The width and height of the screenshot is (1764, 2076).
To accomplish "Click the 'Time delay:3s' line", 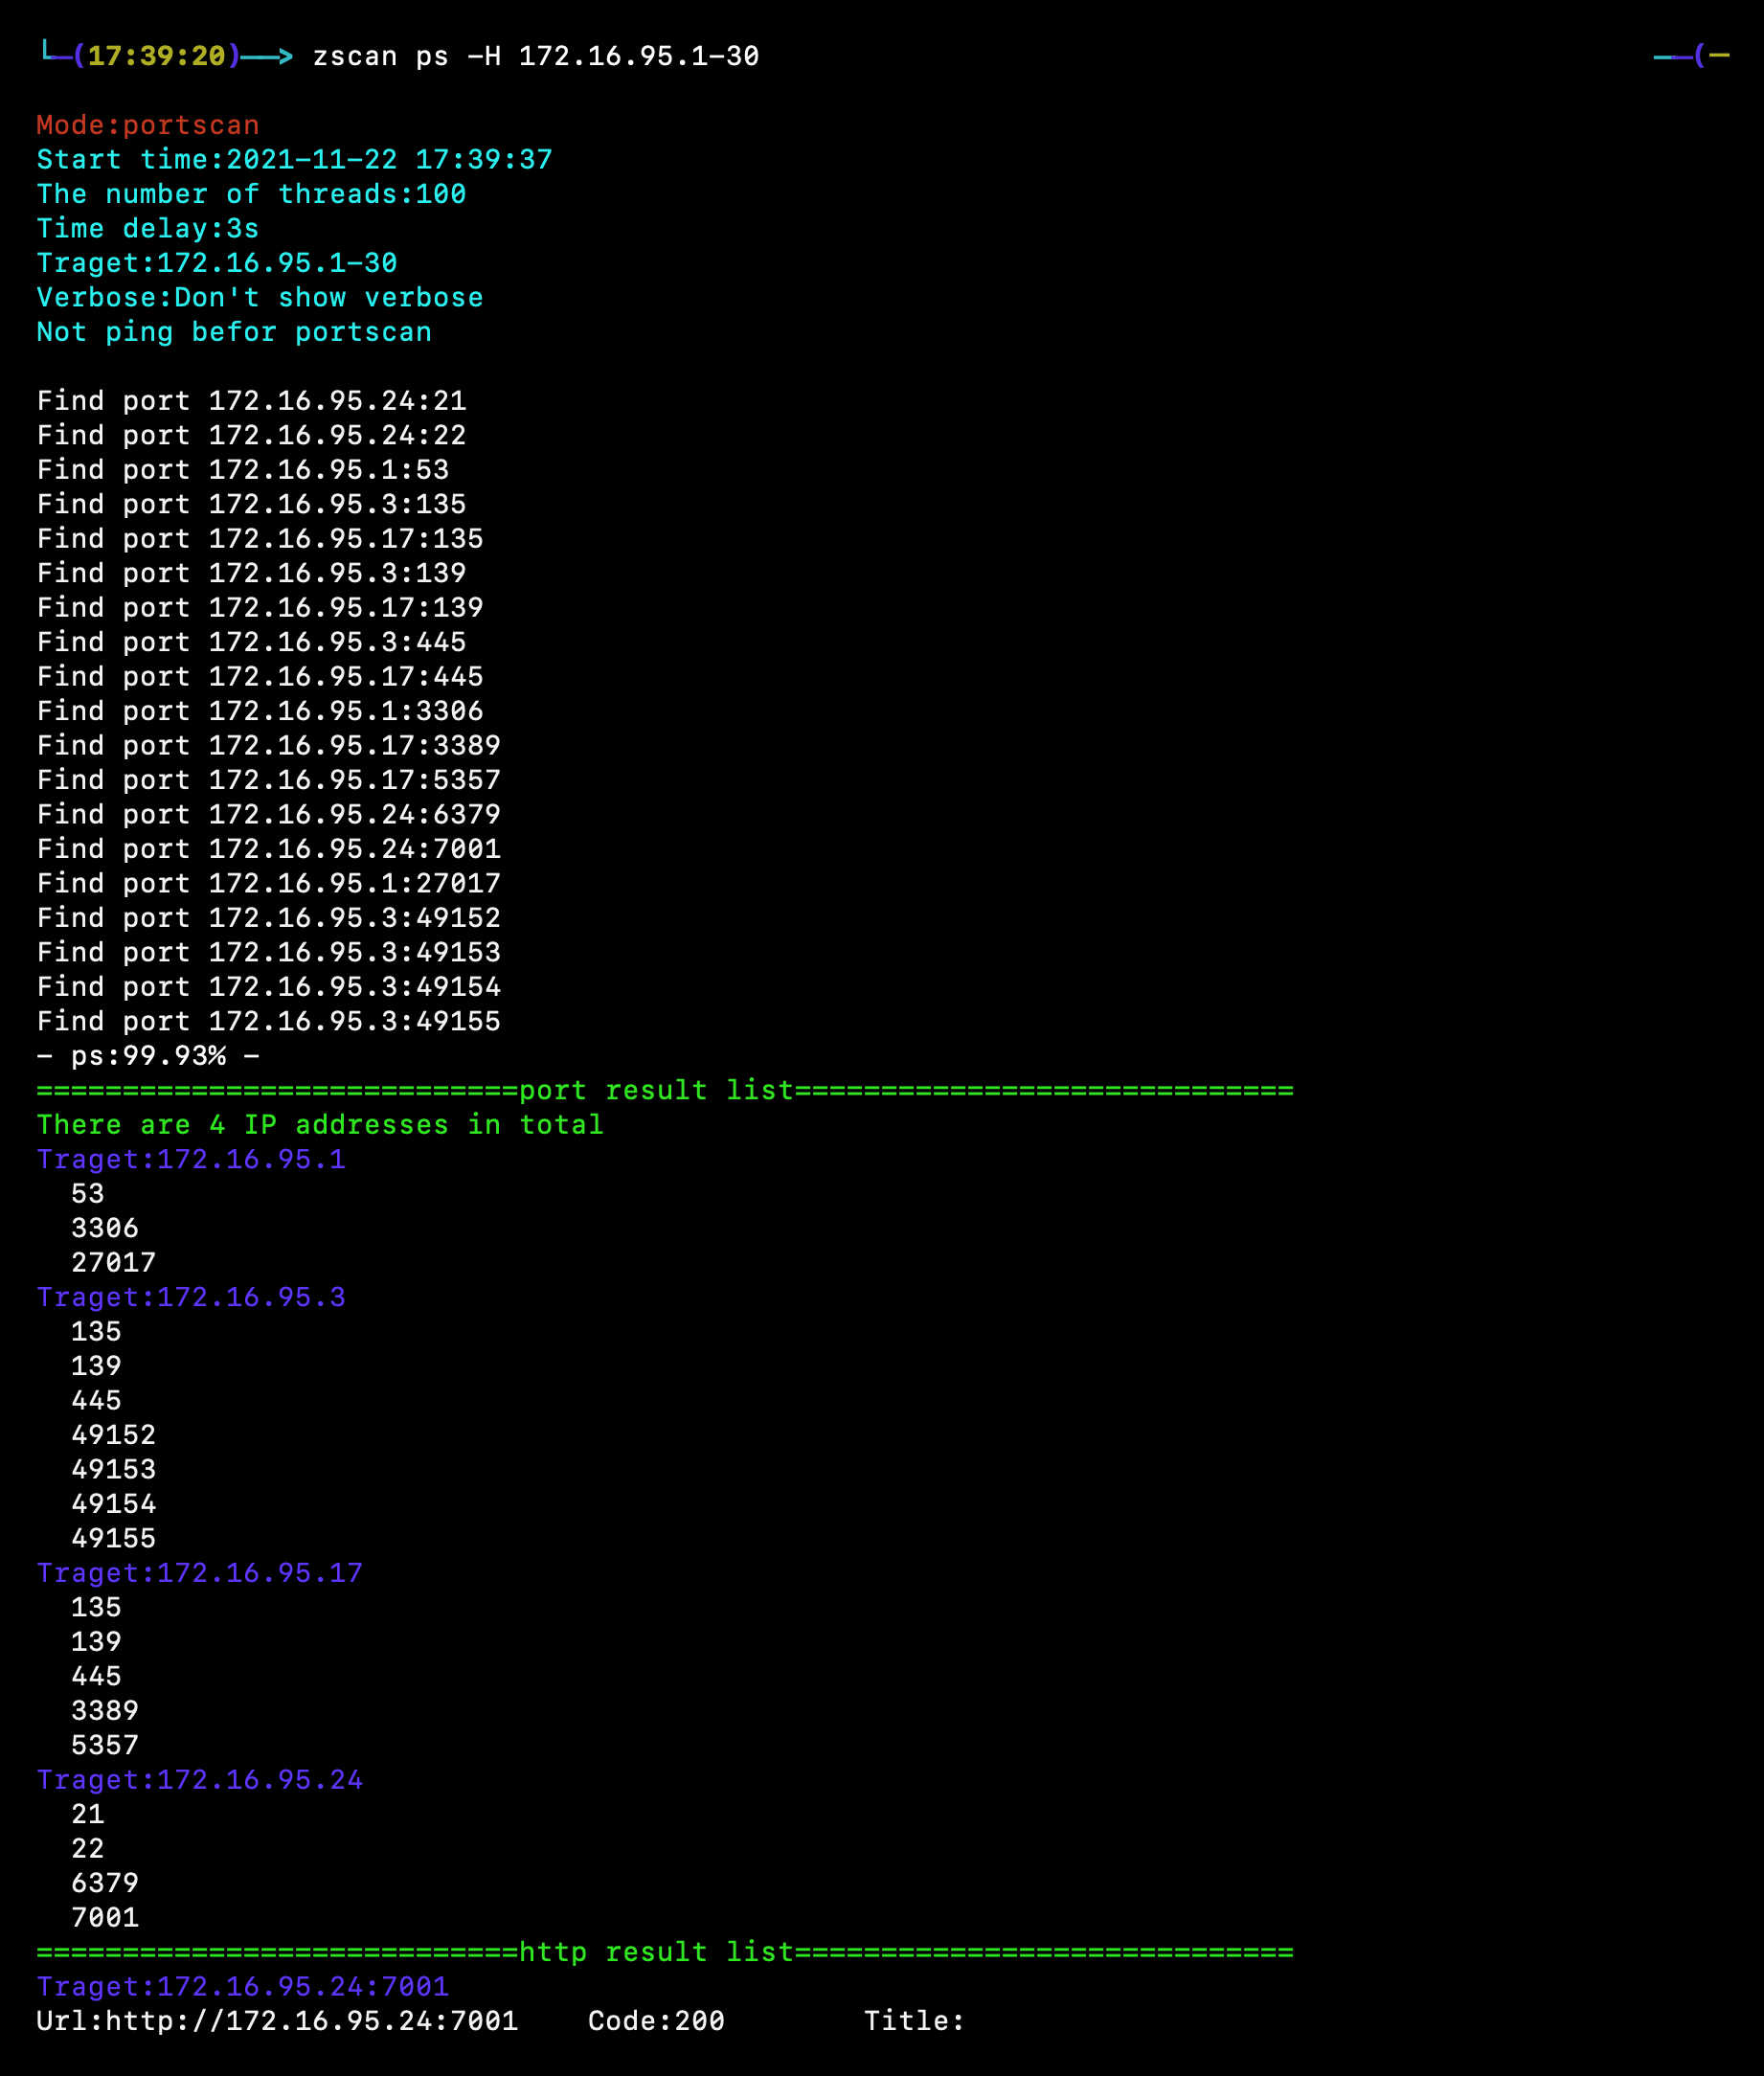I will coord(148,228).
